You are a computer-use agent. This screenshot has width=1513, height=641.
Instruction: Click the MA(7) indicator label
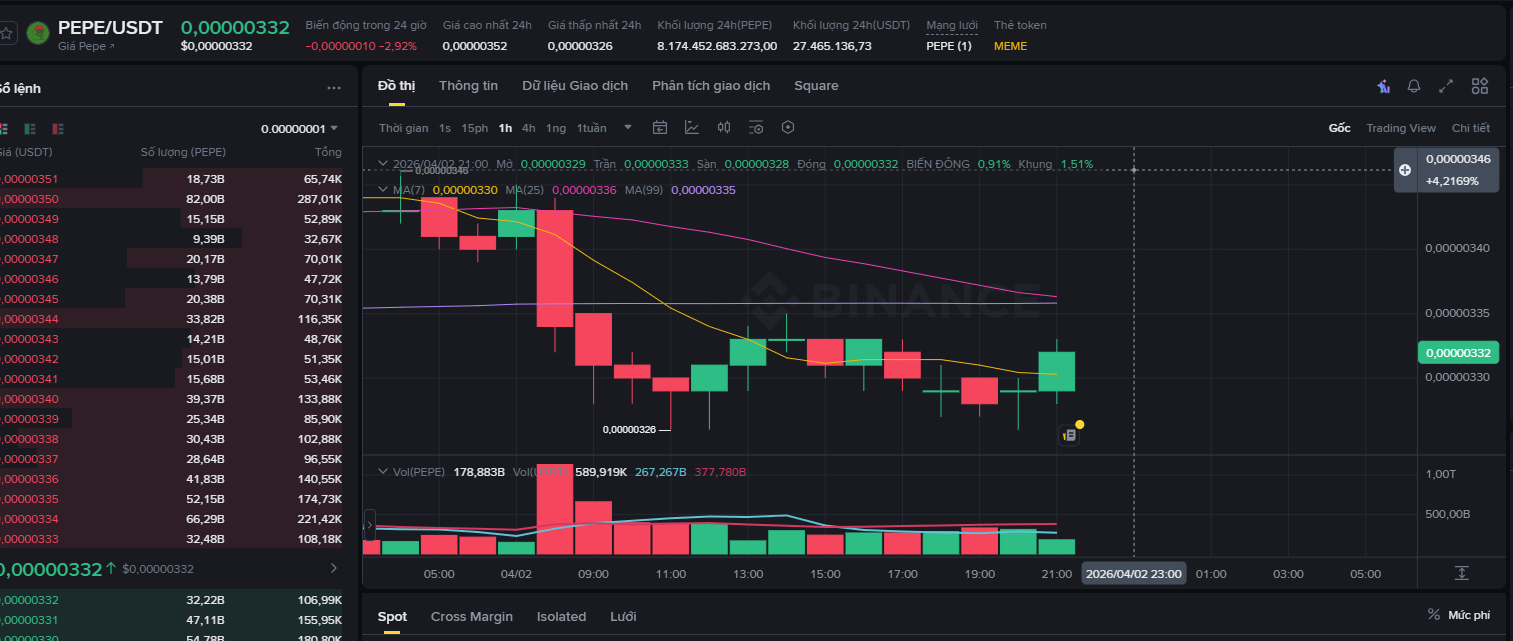(x=409, y=190)
